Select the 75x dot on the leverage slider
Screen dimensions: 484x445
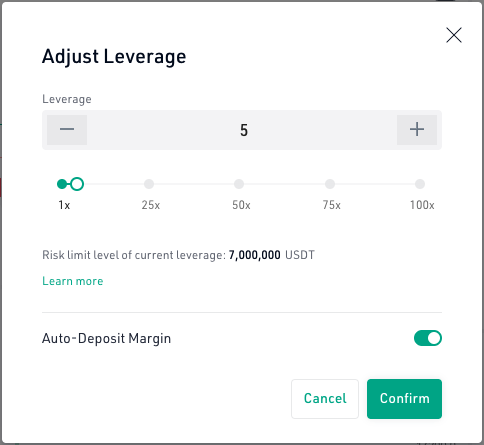click(330, 184)
